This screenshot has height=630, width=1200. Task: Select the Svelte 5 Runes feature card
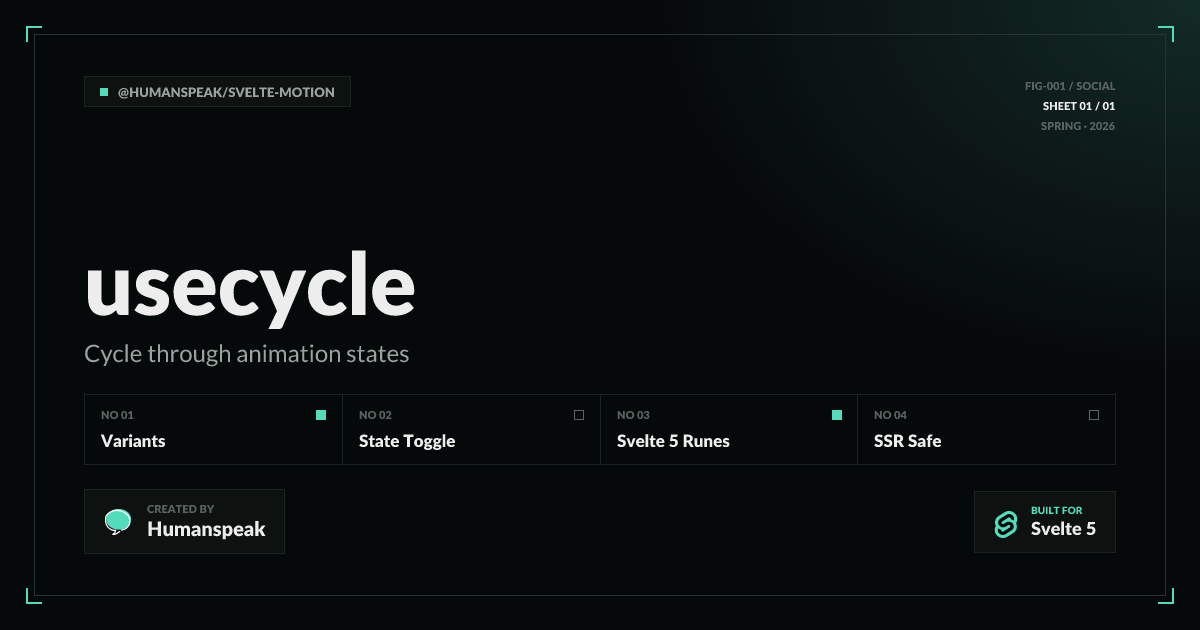point(729,430)
